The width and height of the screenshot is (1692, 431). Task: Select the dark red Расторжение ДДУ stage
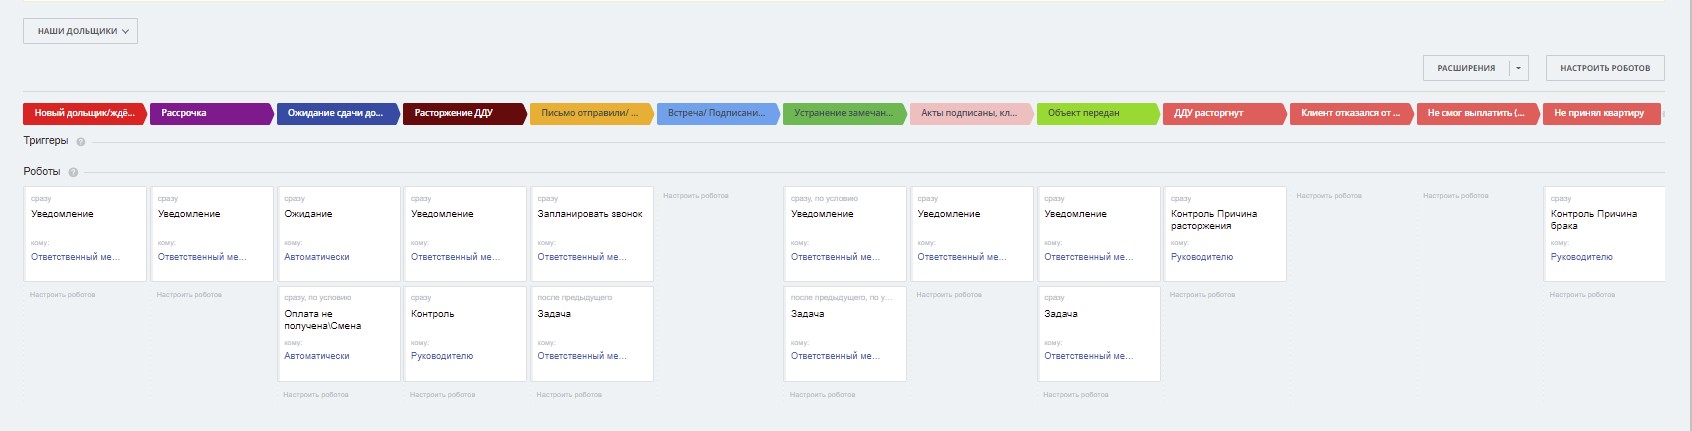[463, 114]
